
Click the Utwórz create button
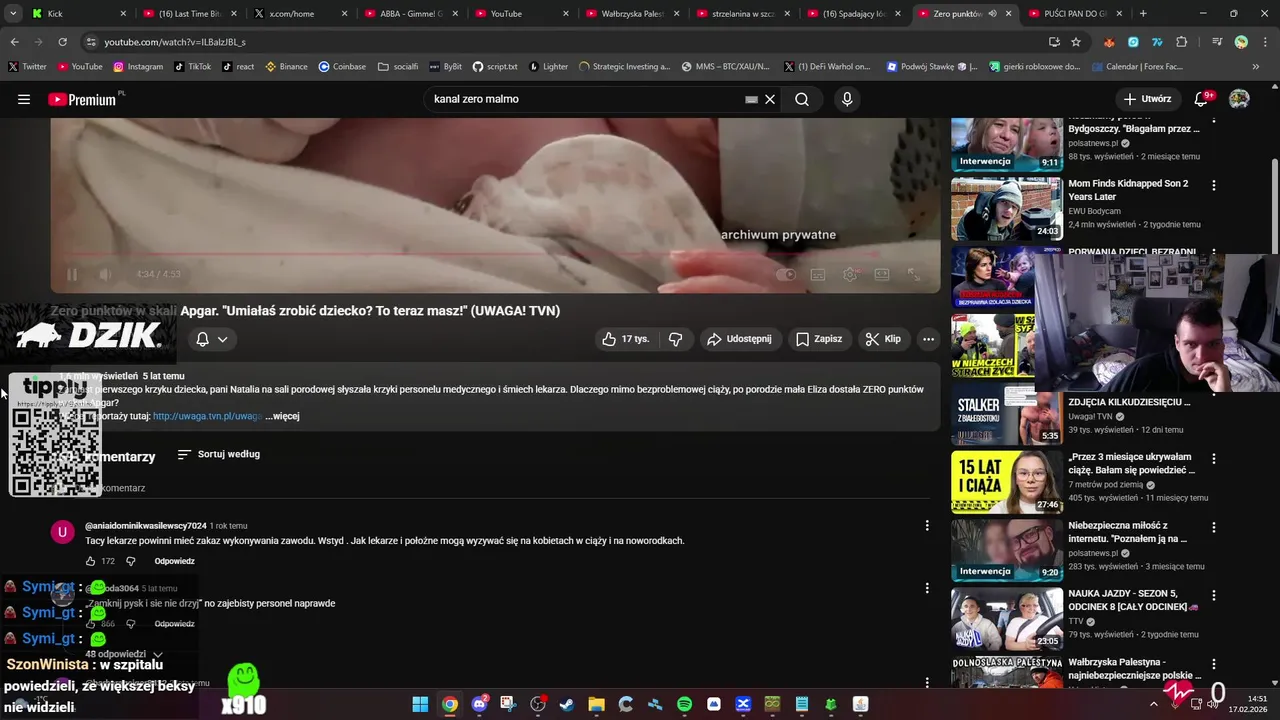(x=1147, y=99)
